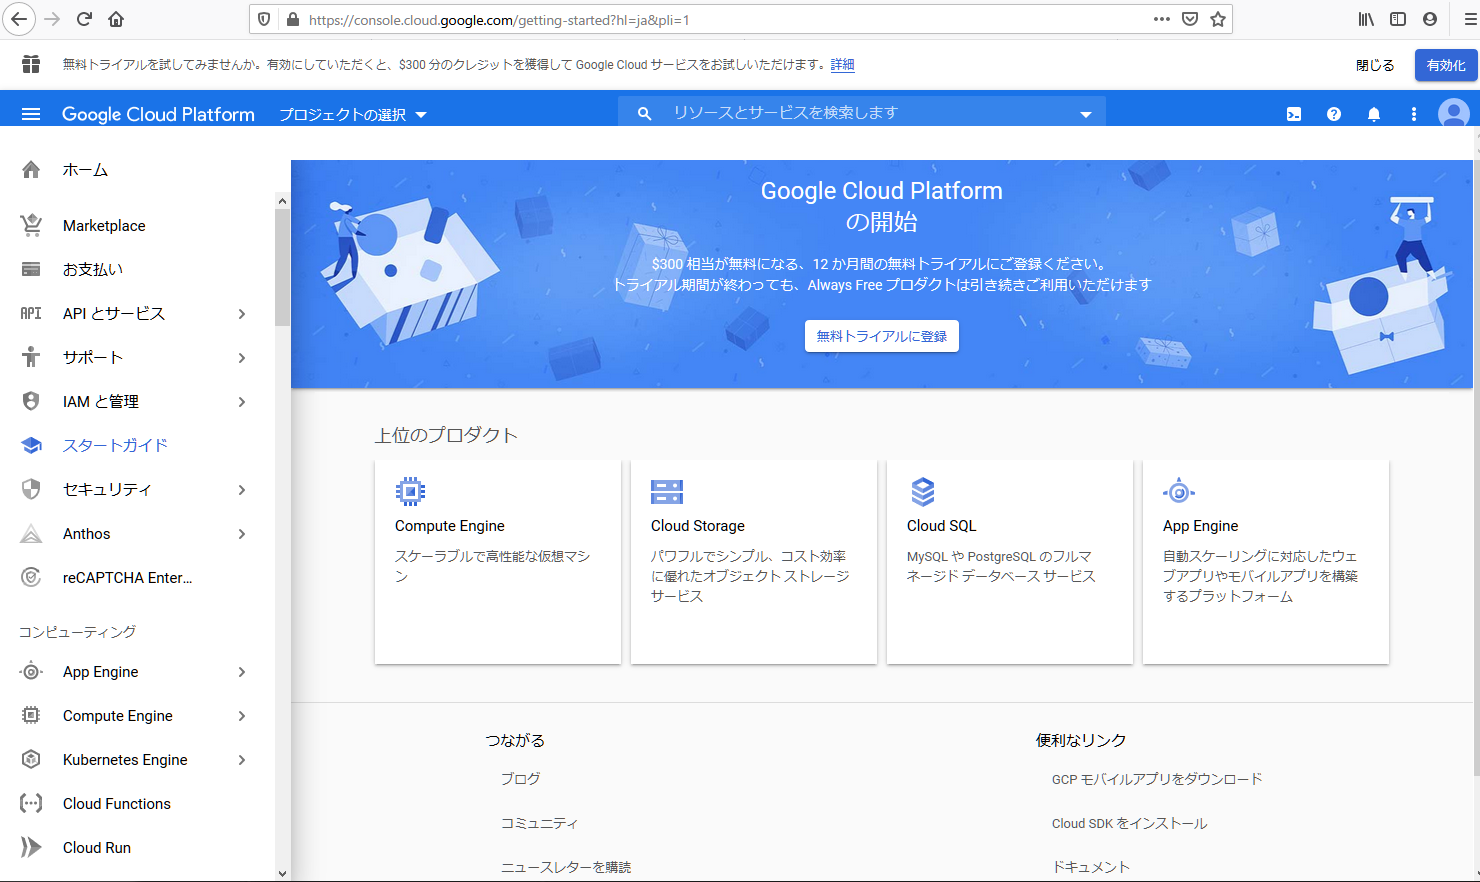Click the home icon in sidebar

point(31,170)
